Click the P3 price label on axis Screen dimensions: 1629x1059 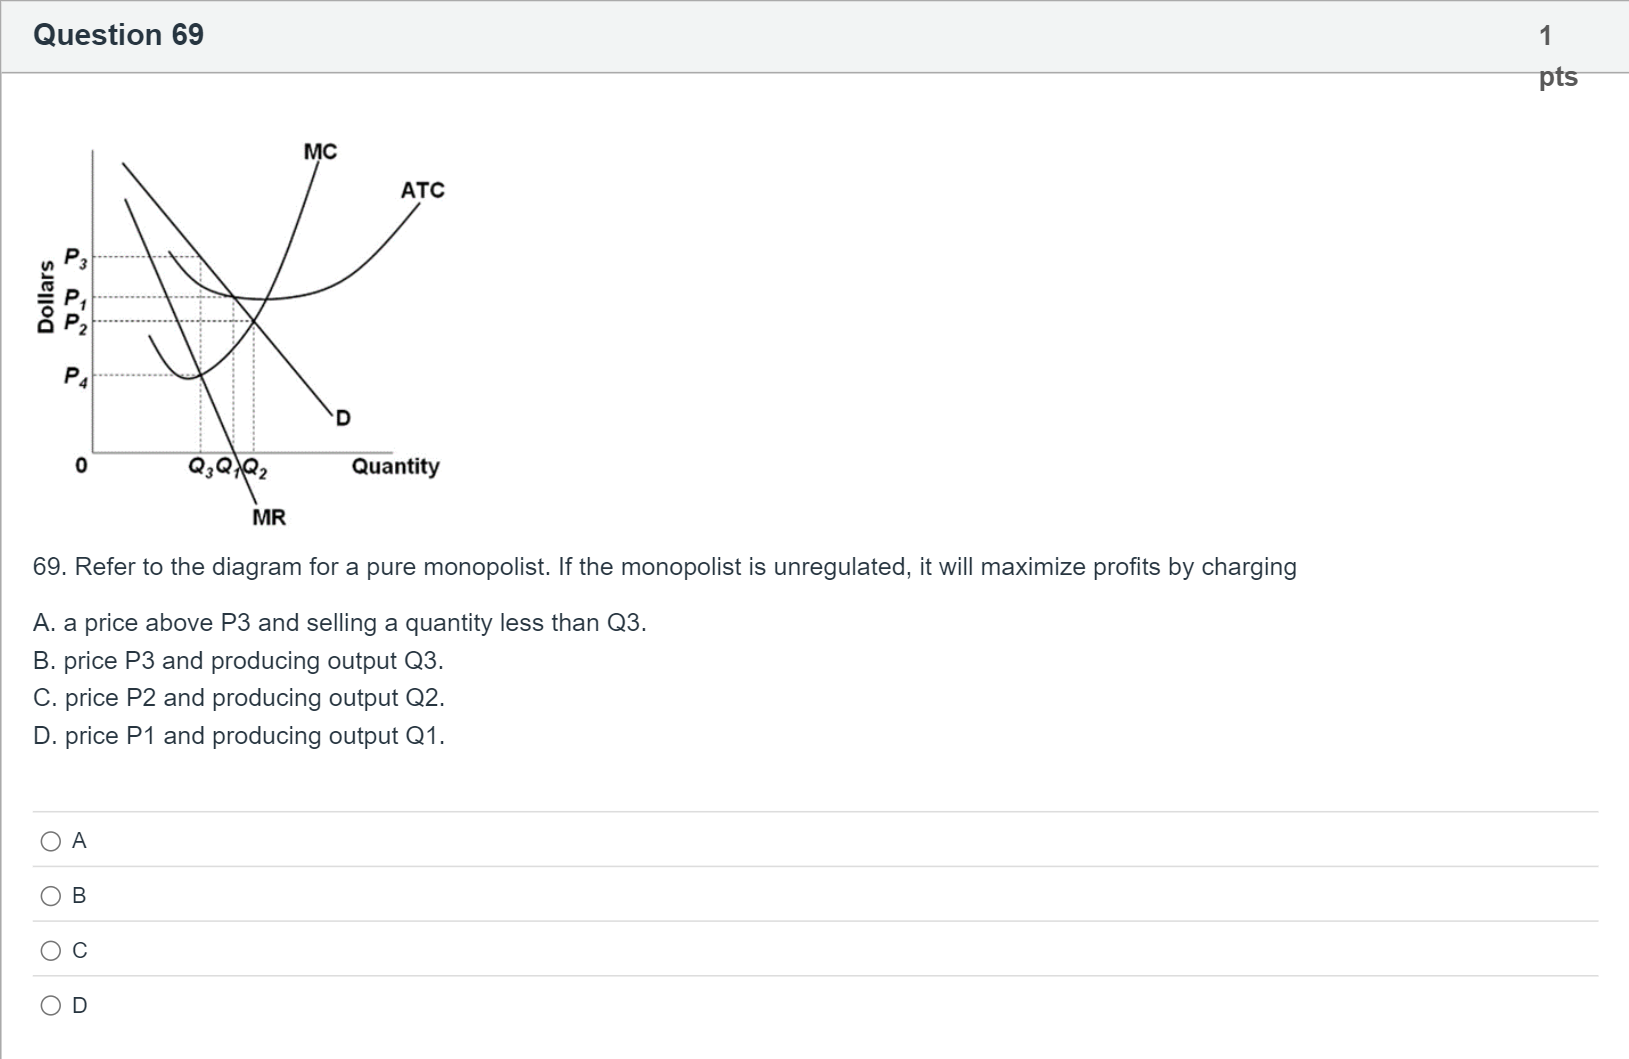75,258
